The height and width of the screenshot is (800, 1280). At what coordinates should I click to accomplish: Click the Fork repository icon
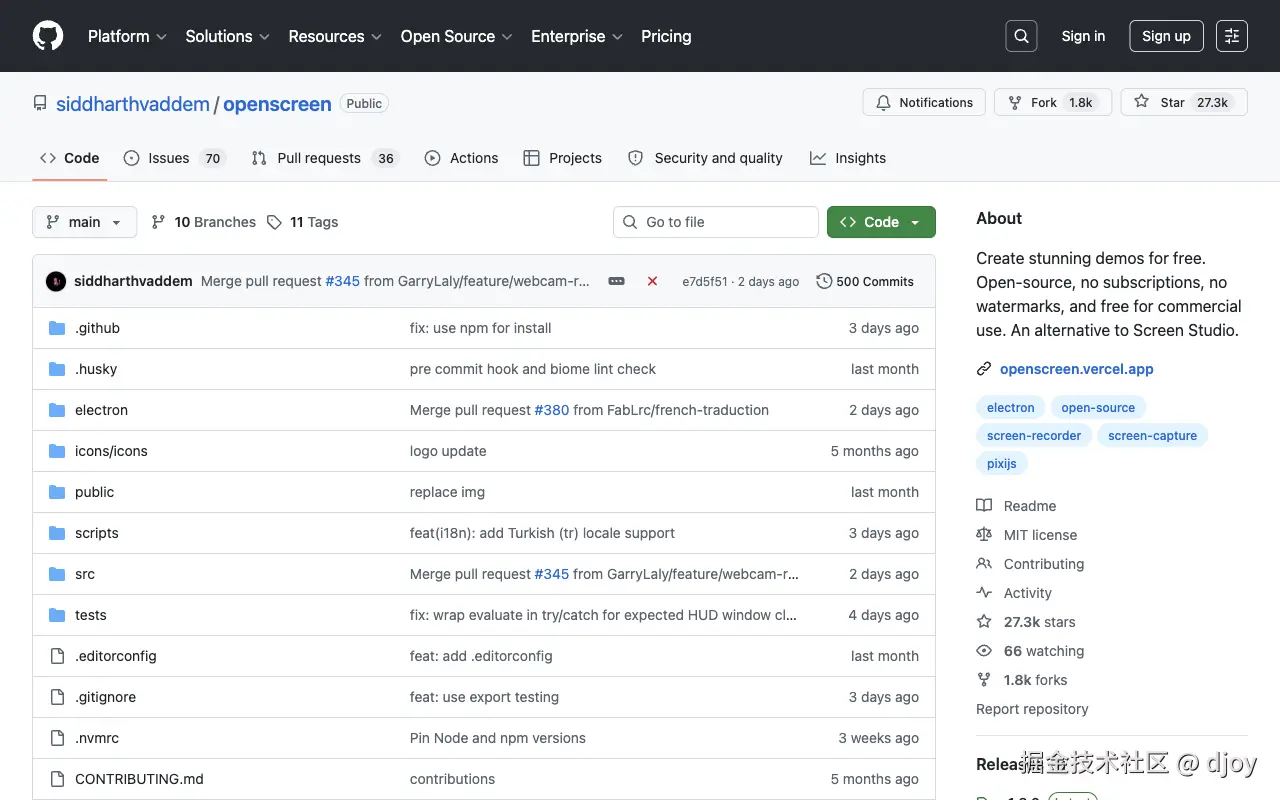(1015, 102)
